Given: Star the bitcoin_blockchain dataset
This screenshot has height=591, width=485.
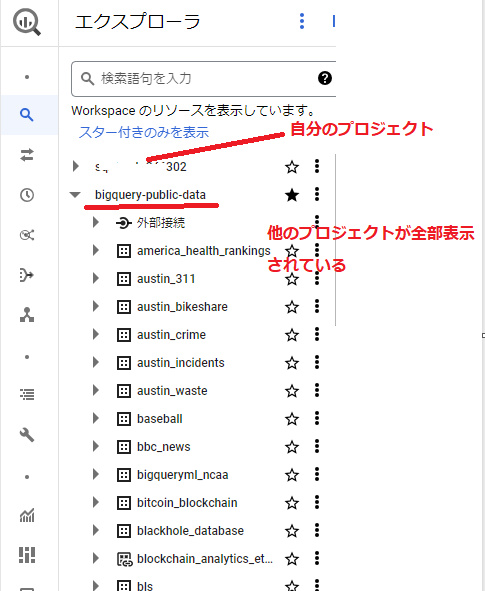Looking at the screenshot, I should click(292, 503).
